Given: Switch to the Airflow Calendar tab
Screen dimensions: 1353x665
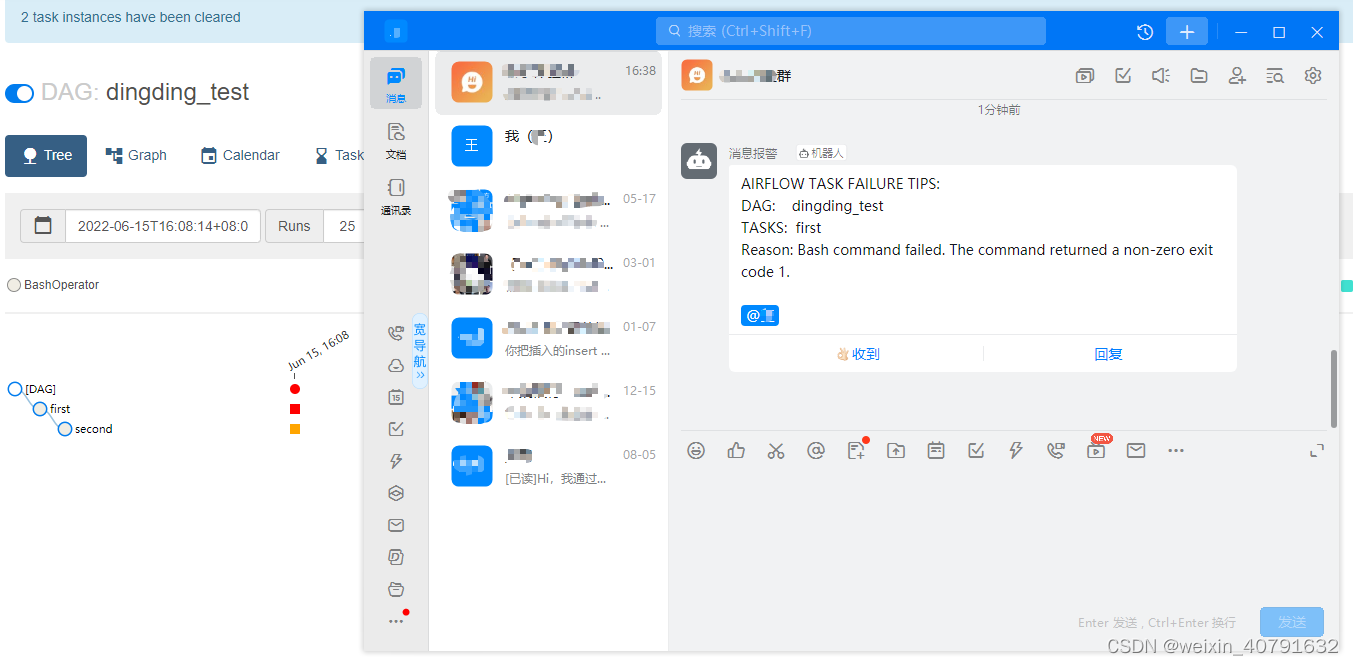Looking at the screenshot, I should [x=240, y=156].
